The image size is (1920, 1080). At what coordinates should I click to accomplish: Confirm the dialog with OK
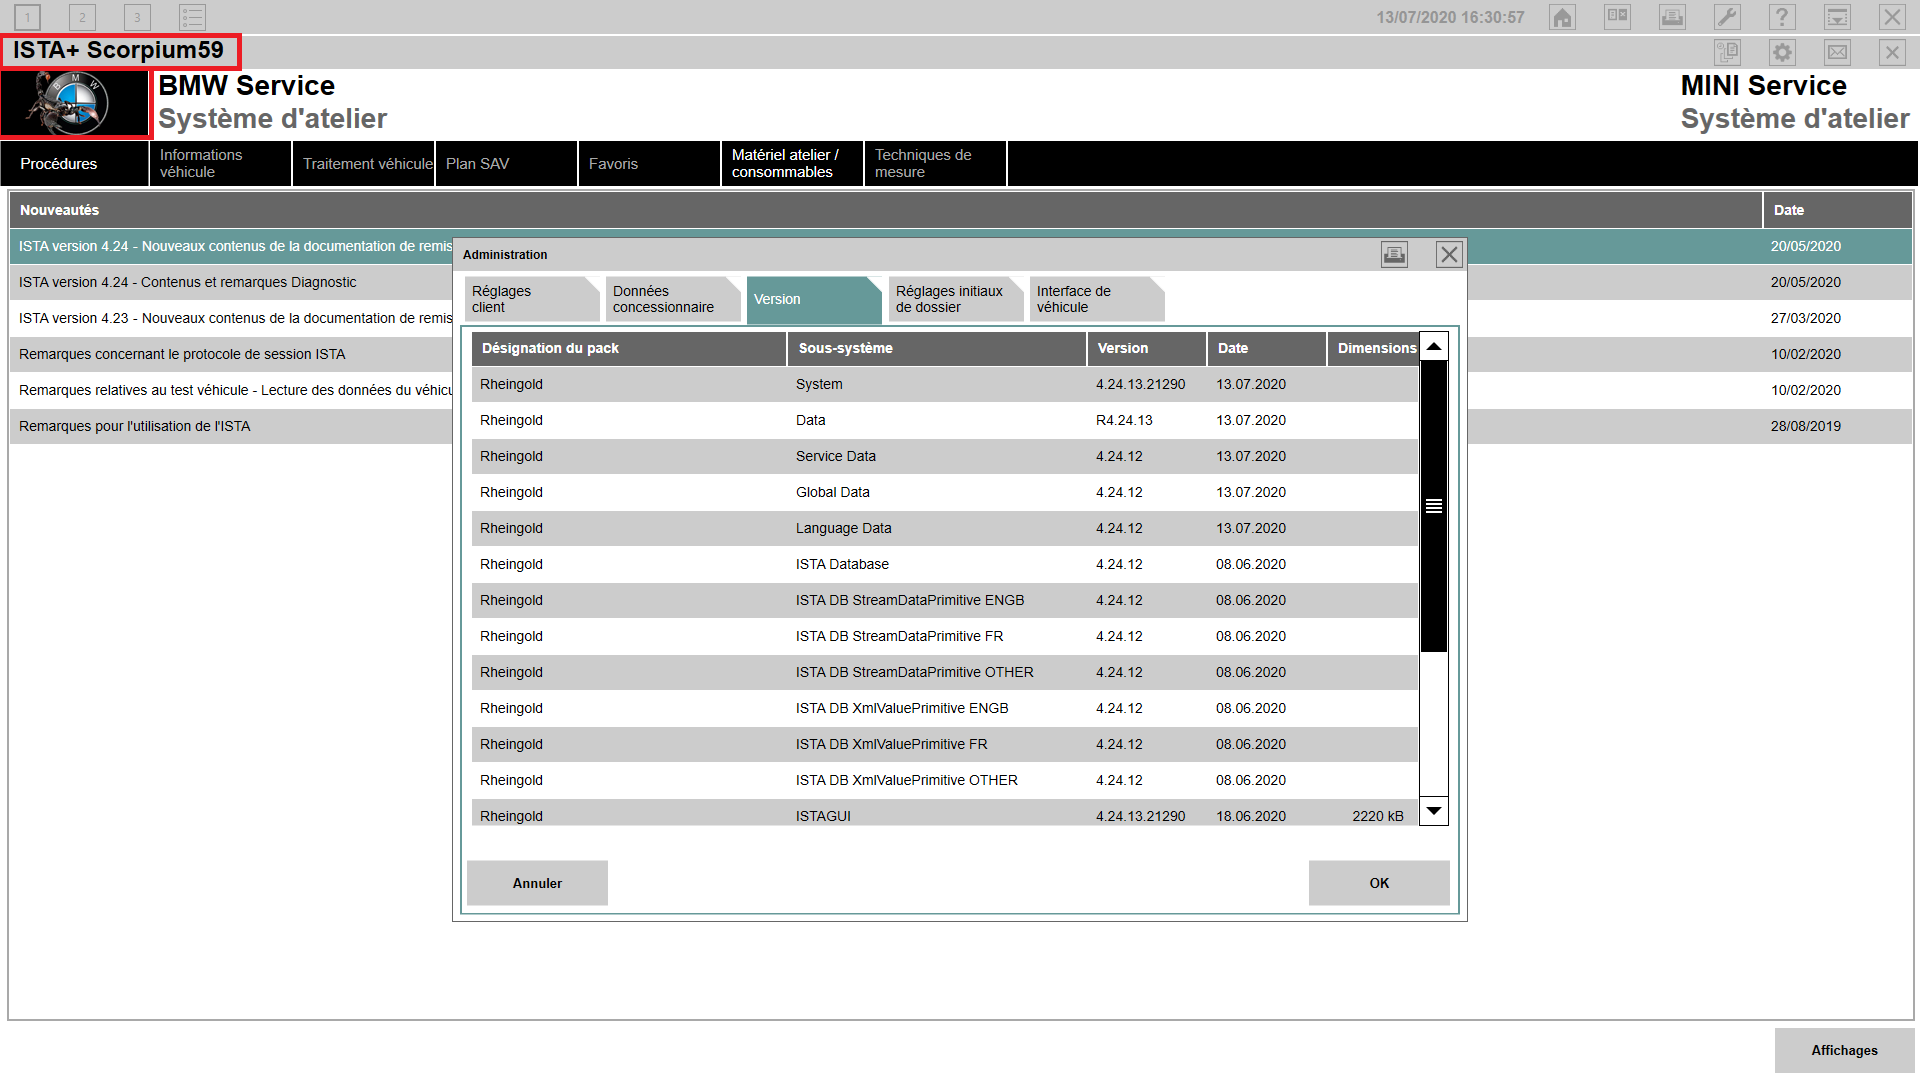click(1378, 883)
